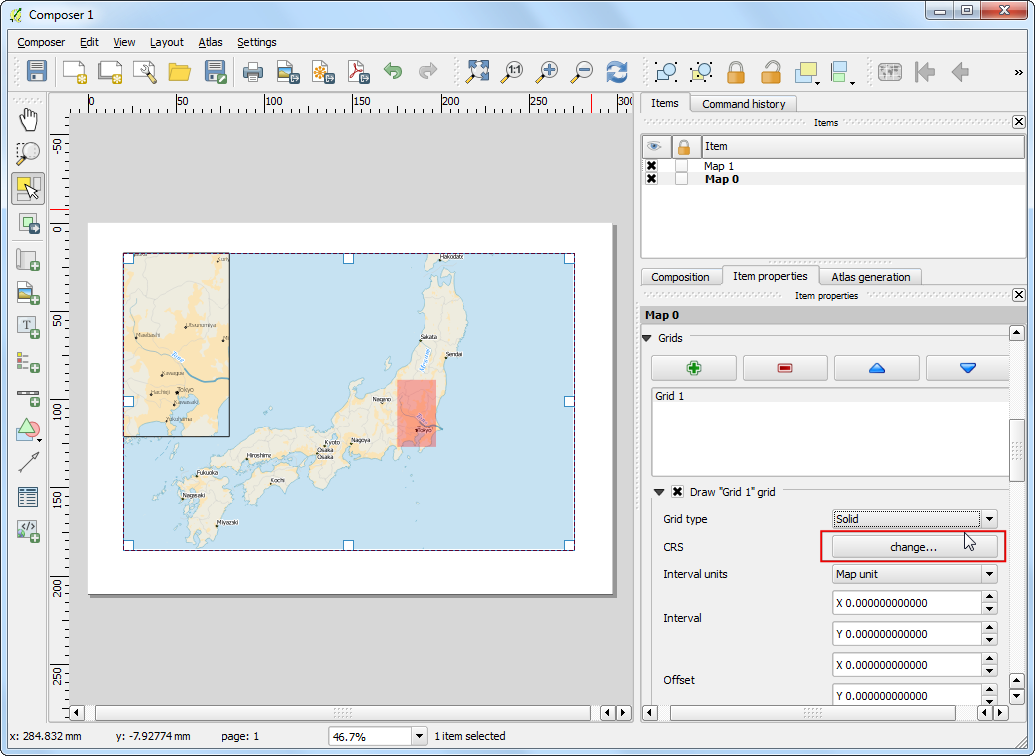Click the item properties horizontal scrollbar handle
Image resolution: width=1035 pixels, height=756 pixels.
click(813, 713)
